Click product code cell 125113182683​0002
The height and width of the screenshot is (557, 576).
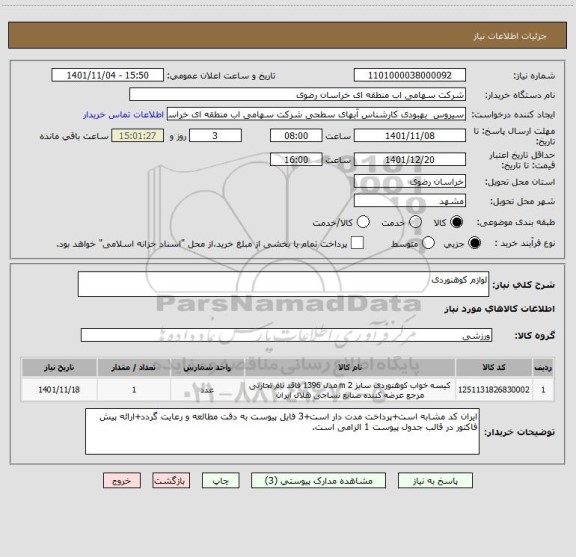(494, 390)
